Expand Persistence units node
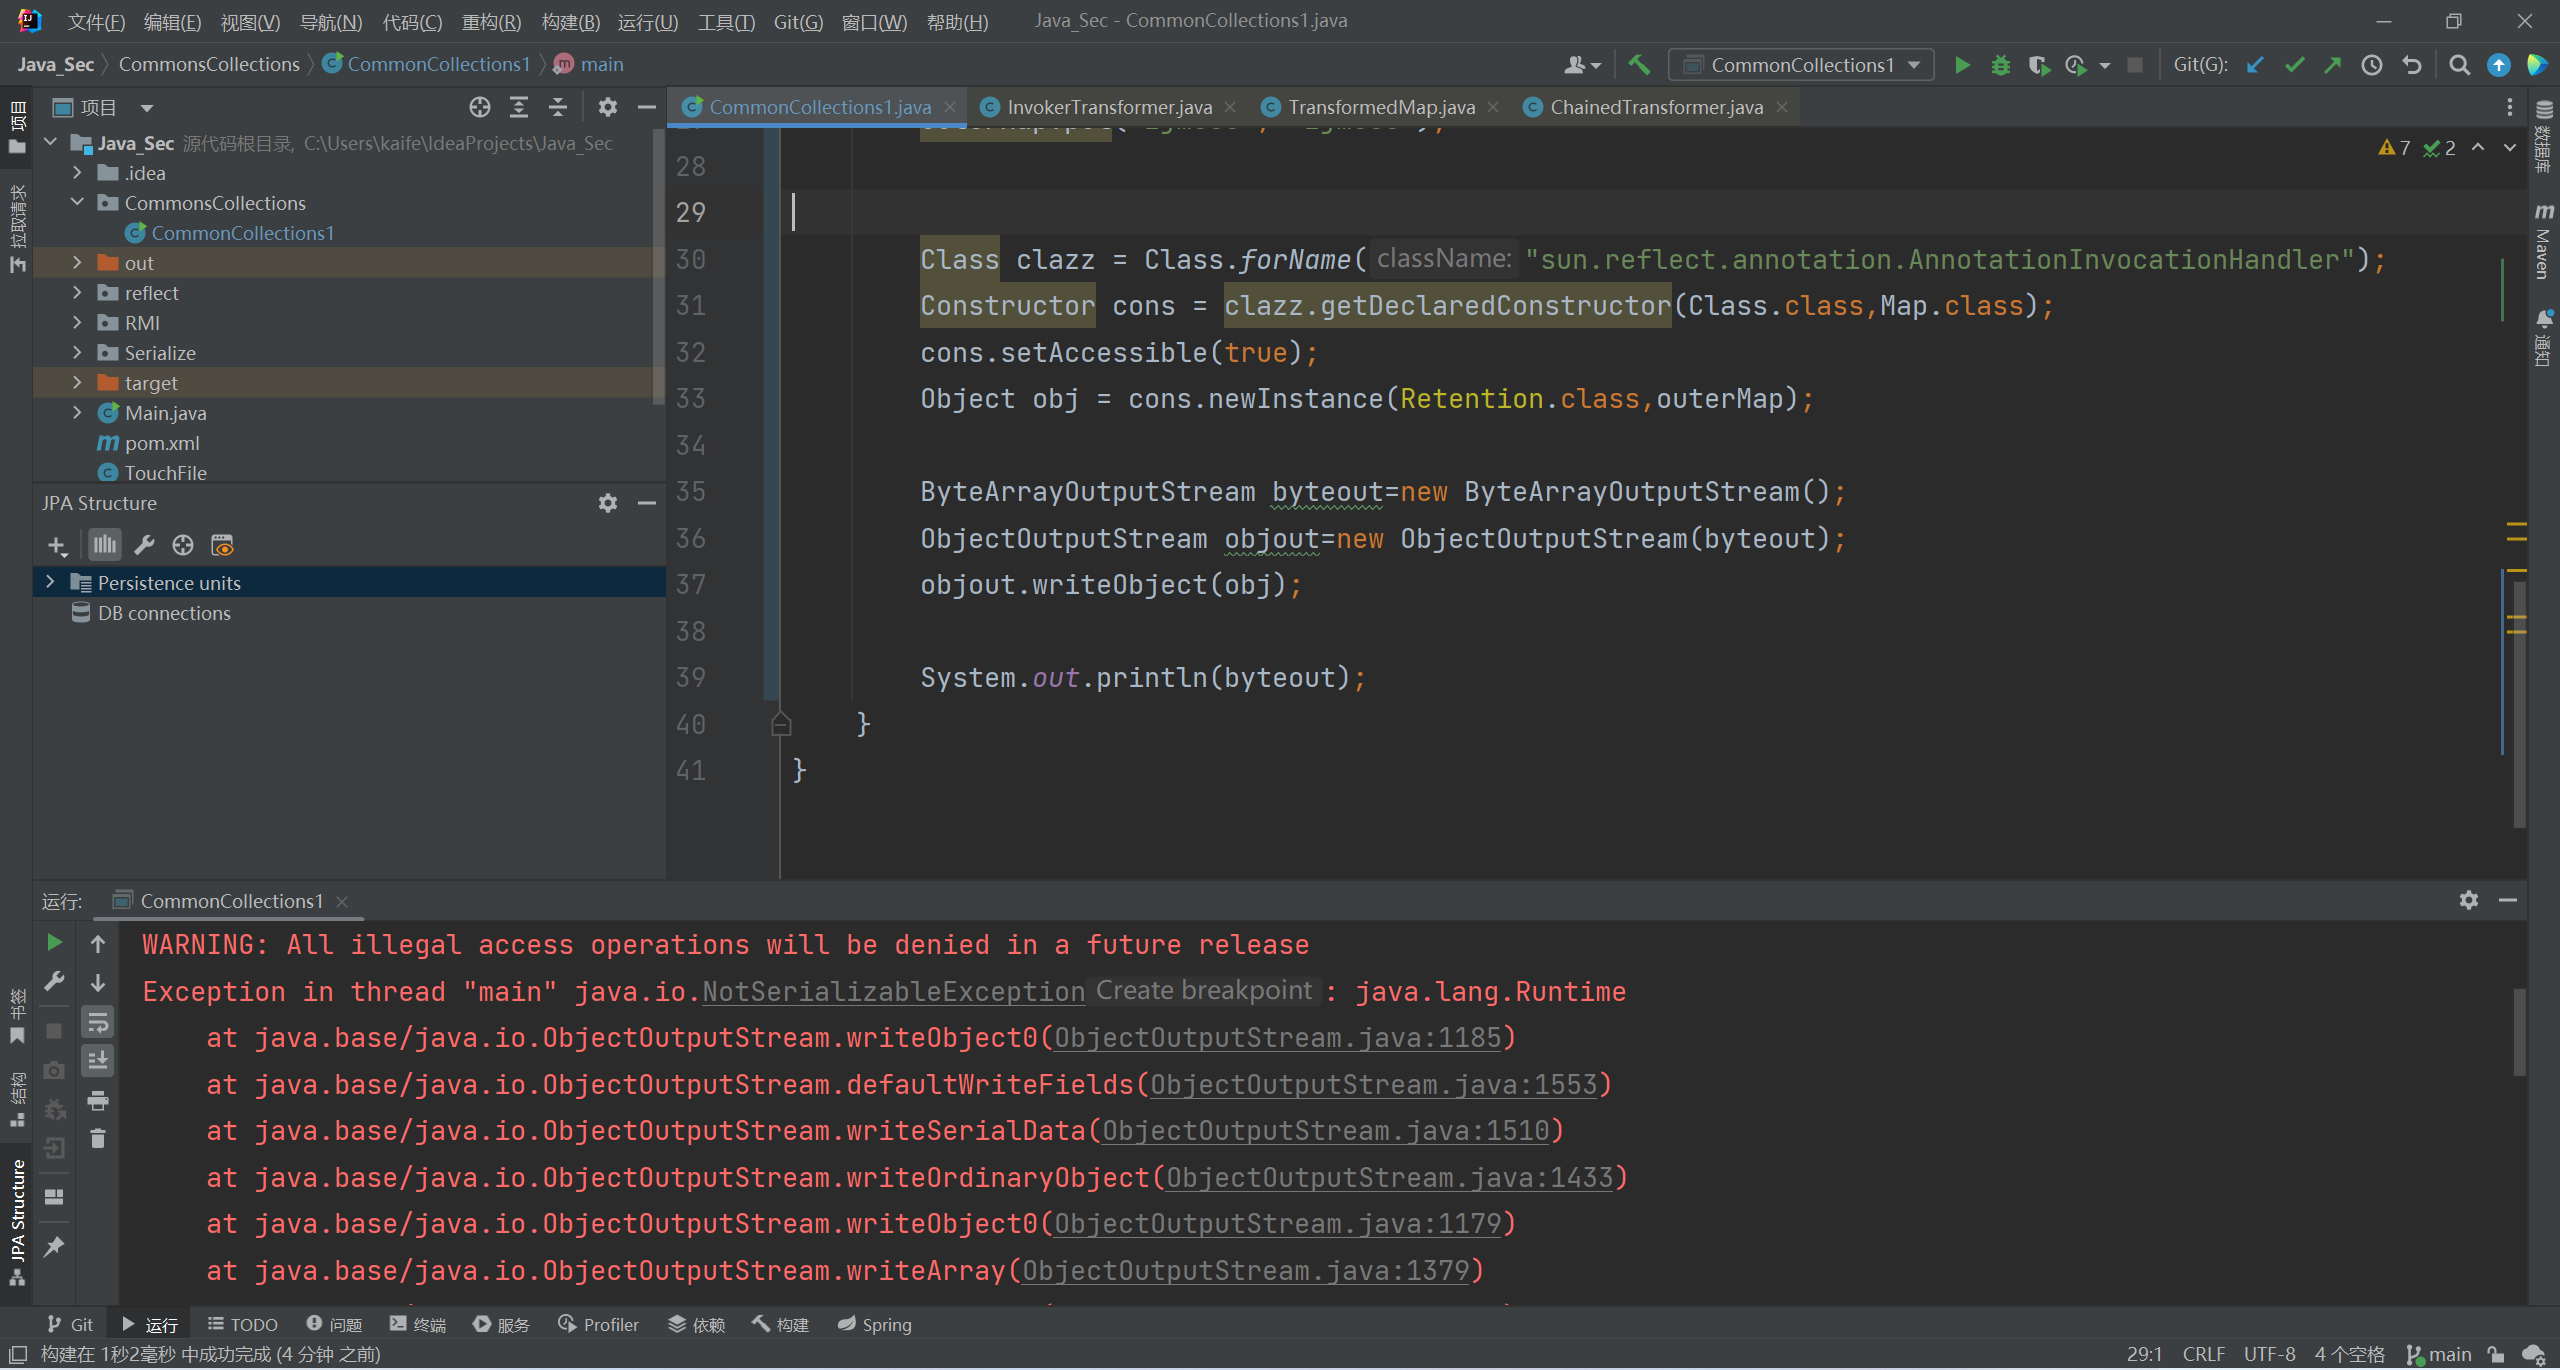 coord(50,582)
